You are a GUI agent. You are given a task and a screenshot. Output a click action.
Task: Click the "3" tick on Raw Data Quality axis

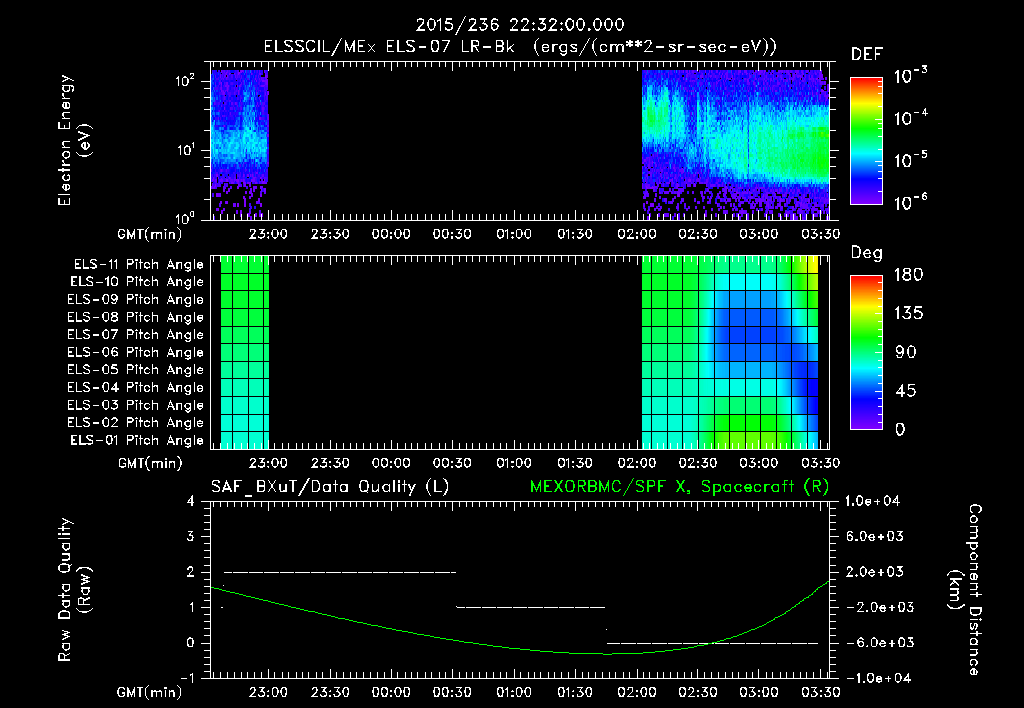click(191, 537)
